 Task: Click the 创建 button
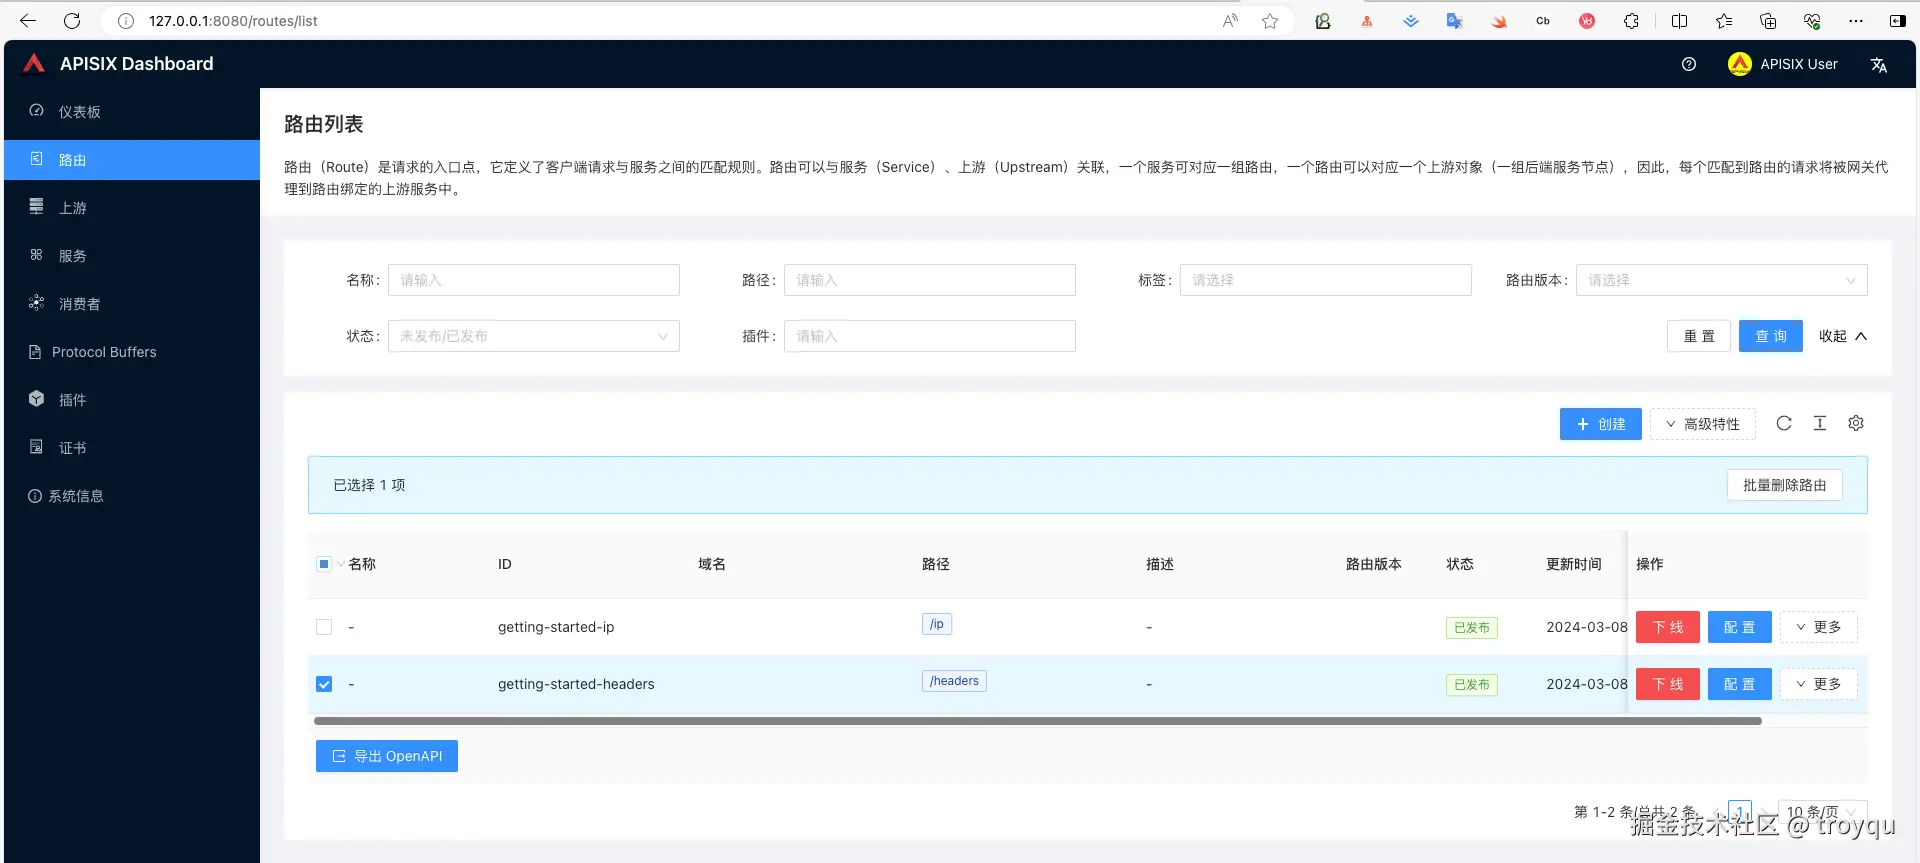point(1600,424)
